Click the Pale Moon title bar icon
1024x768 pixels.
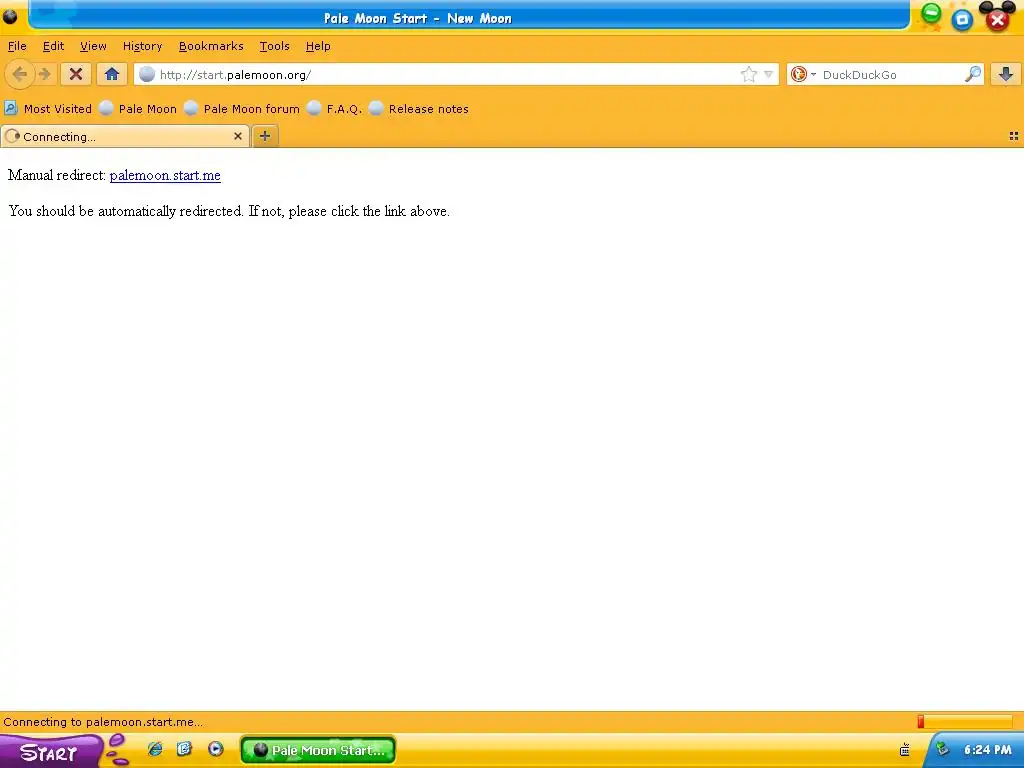(x=10, y=16)
